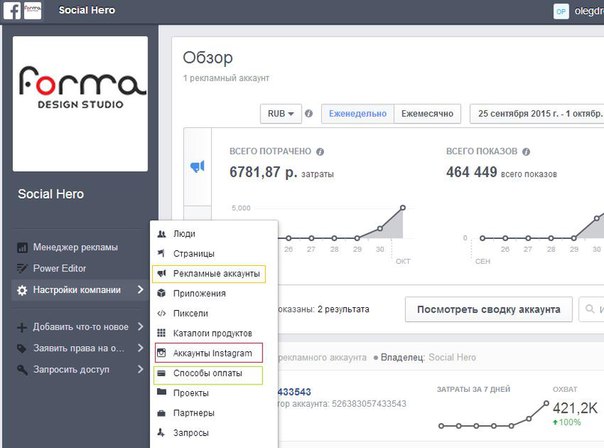Click Посмотреть сводку аккаунта button
Viewport: 604px width, 448px height.
(488, 309)
